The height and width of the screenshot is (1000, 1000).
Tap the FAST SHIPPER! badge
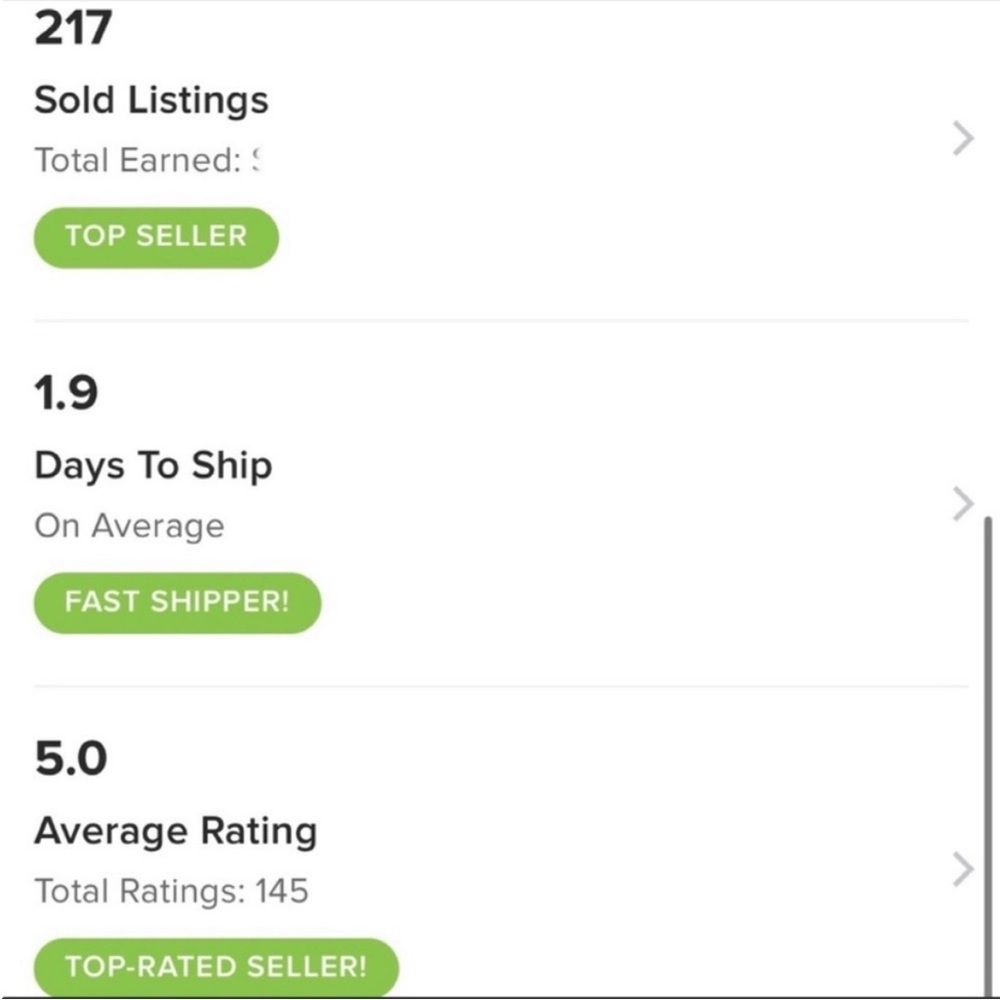(x=177, y=602)
